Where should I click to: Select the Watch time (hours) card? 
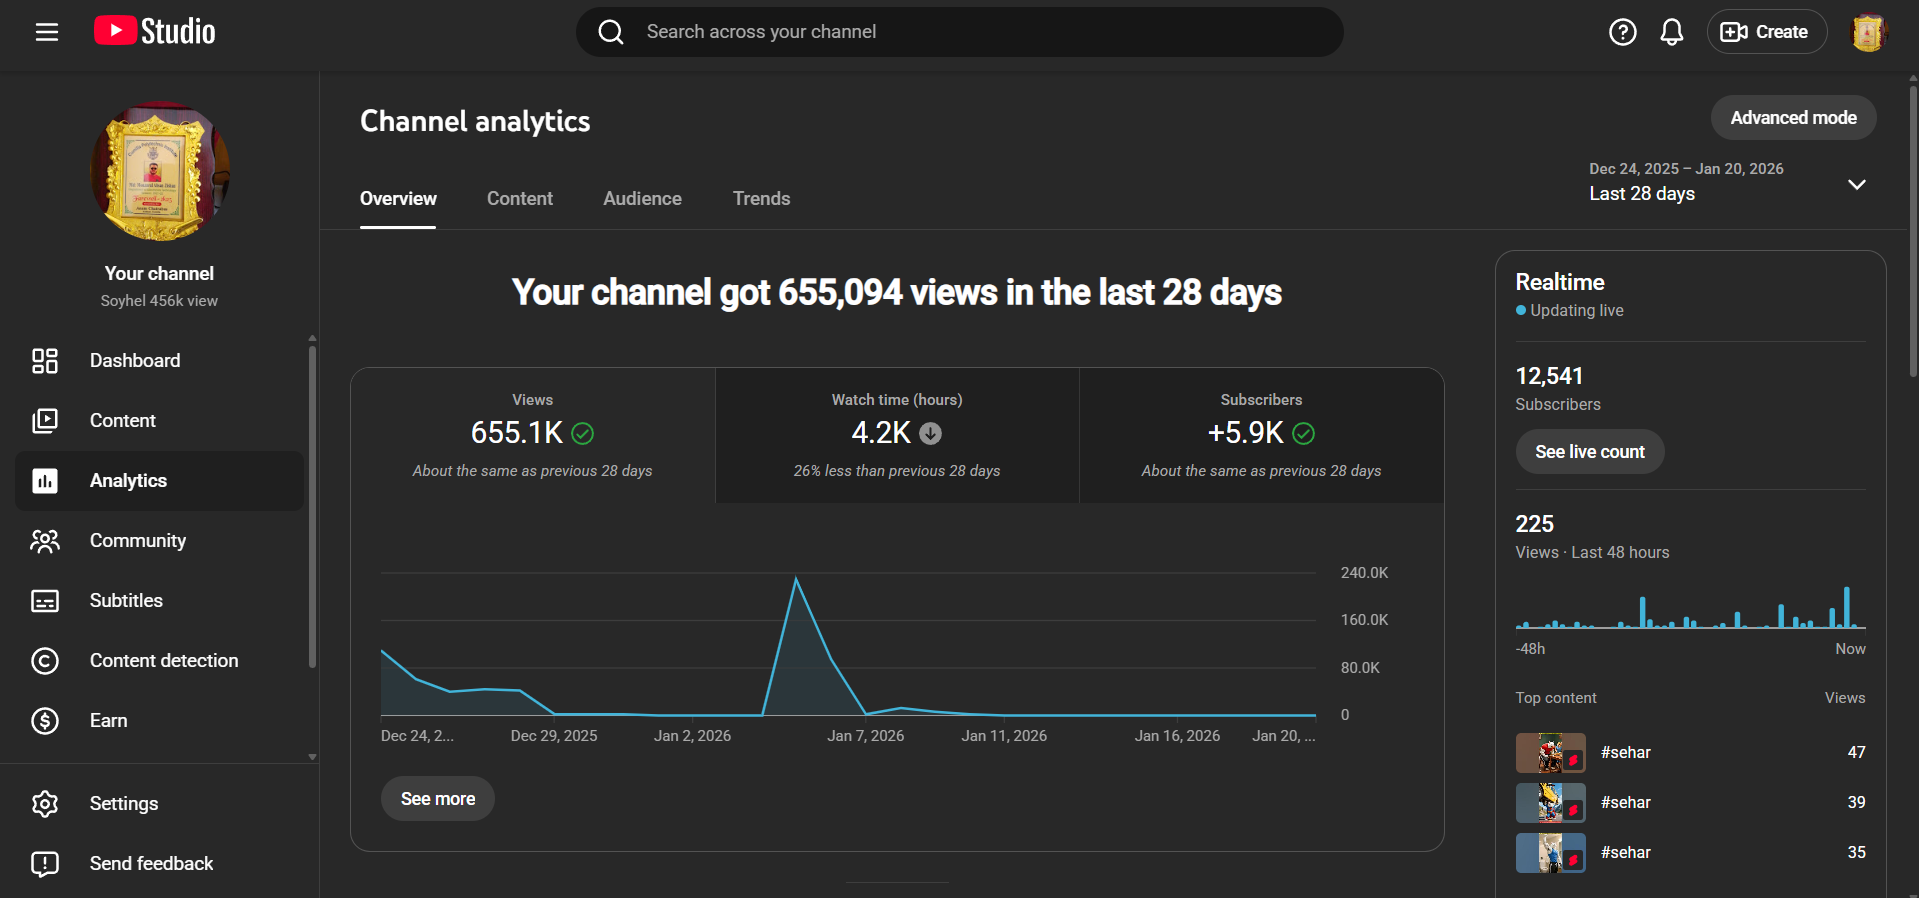[x=897, y=435]
